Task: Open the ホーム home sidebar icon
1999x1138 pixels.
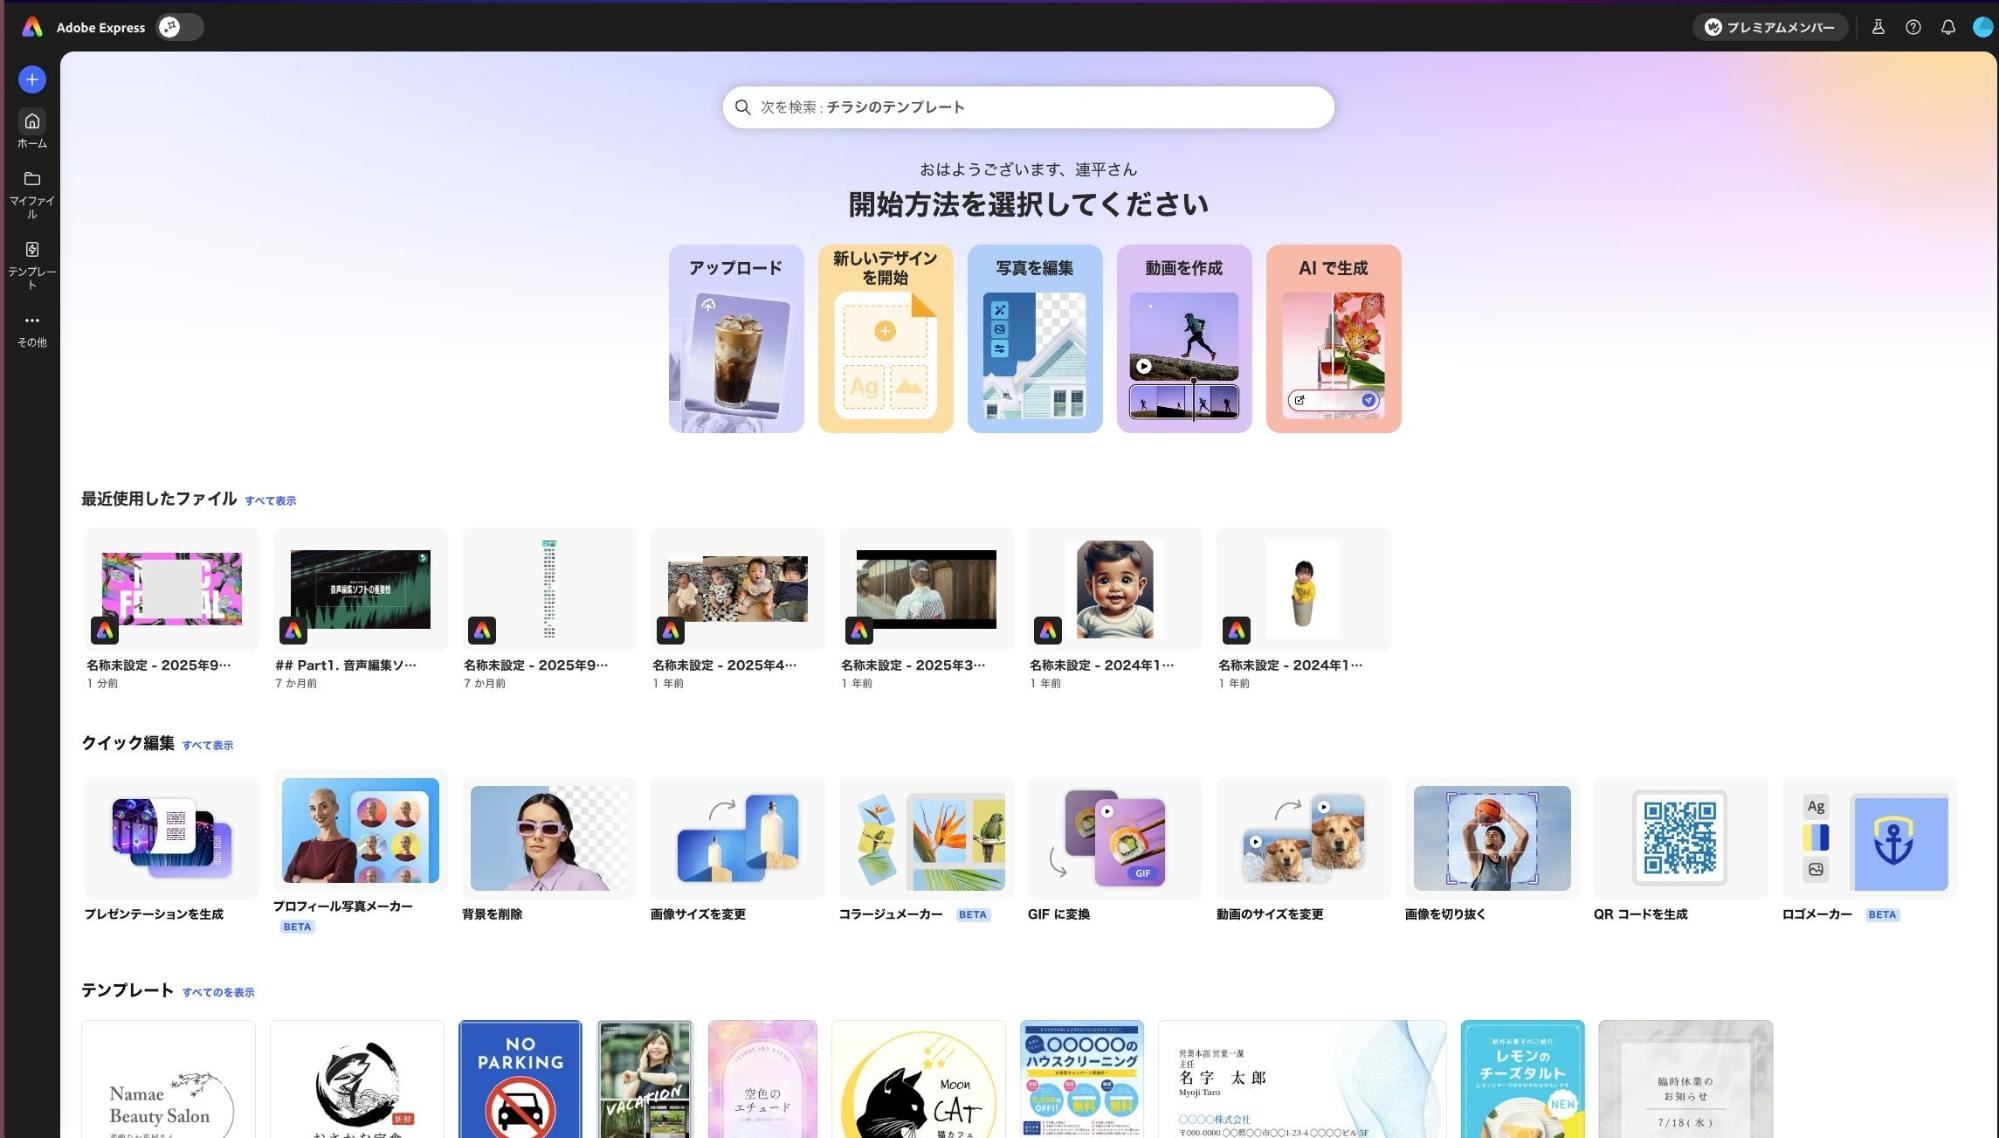Action: (32, 129)
